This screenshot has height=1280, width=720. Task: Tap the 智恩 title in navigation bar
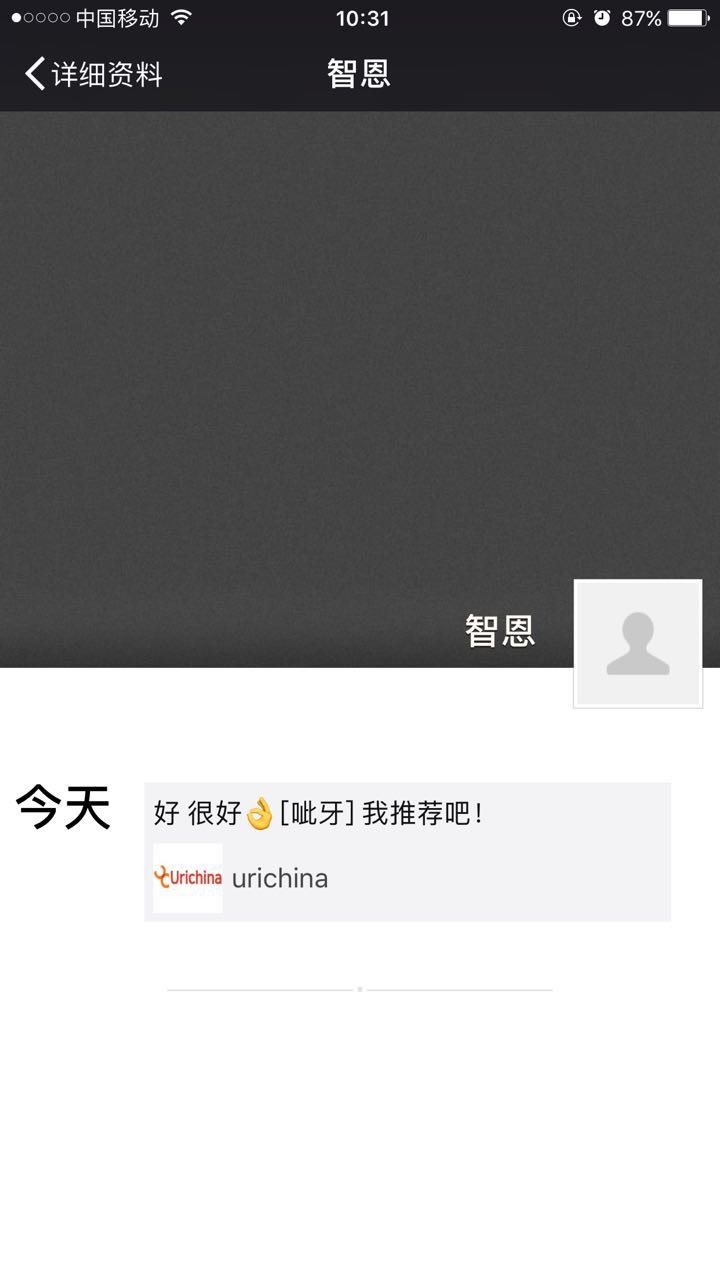coord(359,74)
